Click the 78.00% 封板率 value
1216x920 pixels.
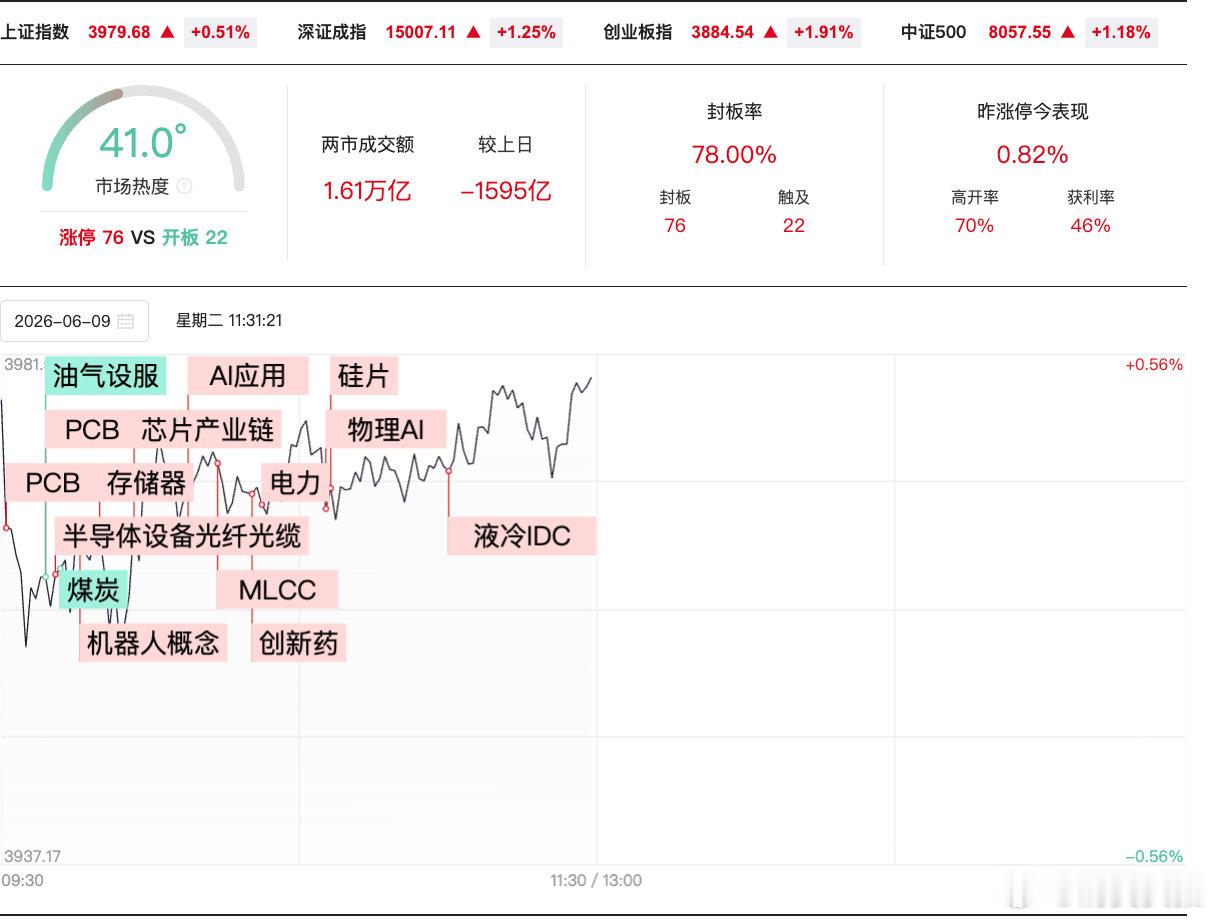[734, 155]
